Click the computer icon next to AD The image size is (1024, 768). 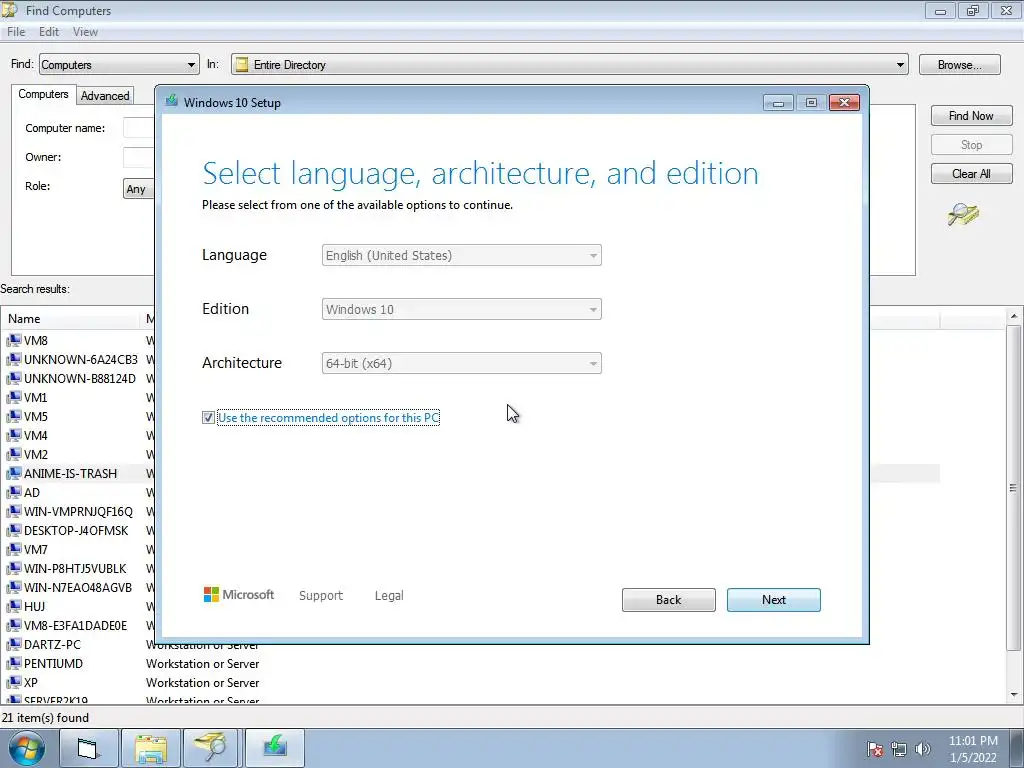coord(14,492)
